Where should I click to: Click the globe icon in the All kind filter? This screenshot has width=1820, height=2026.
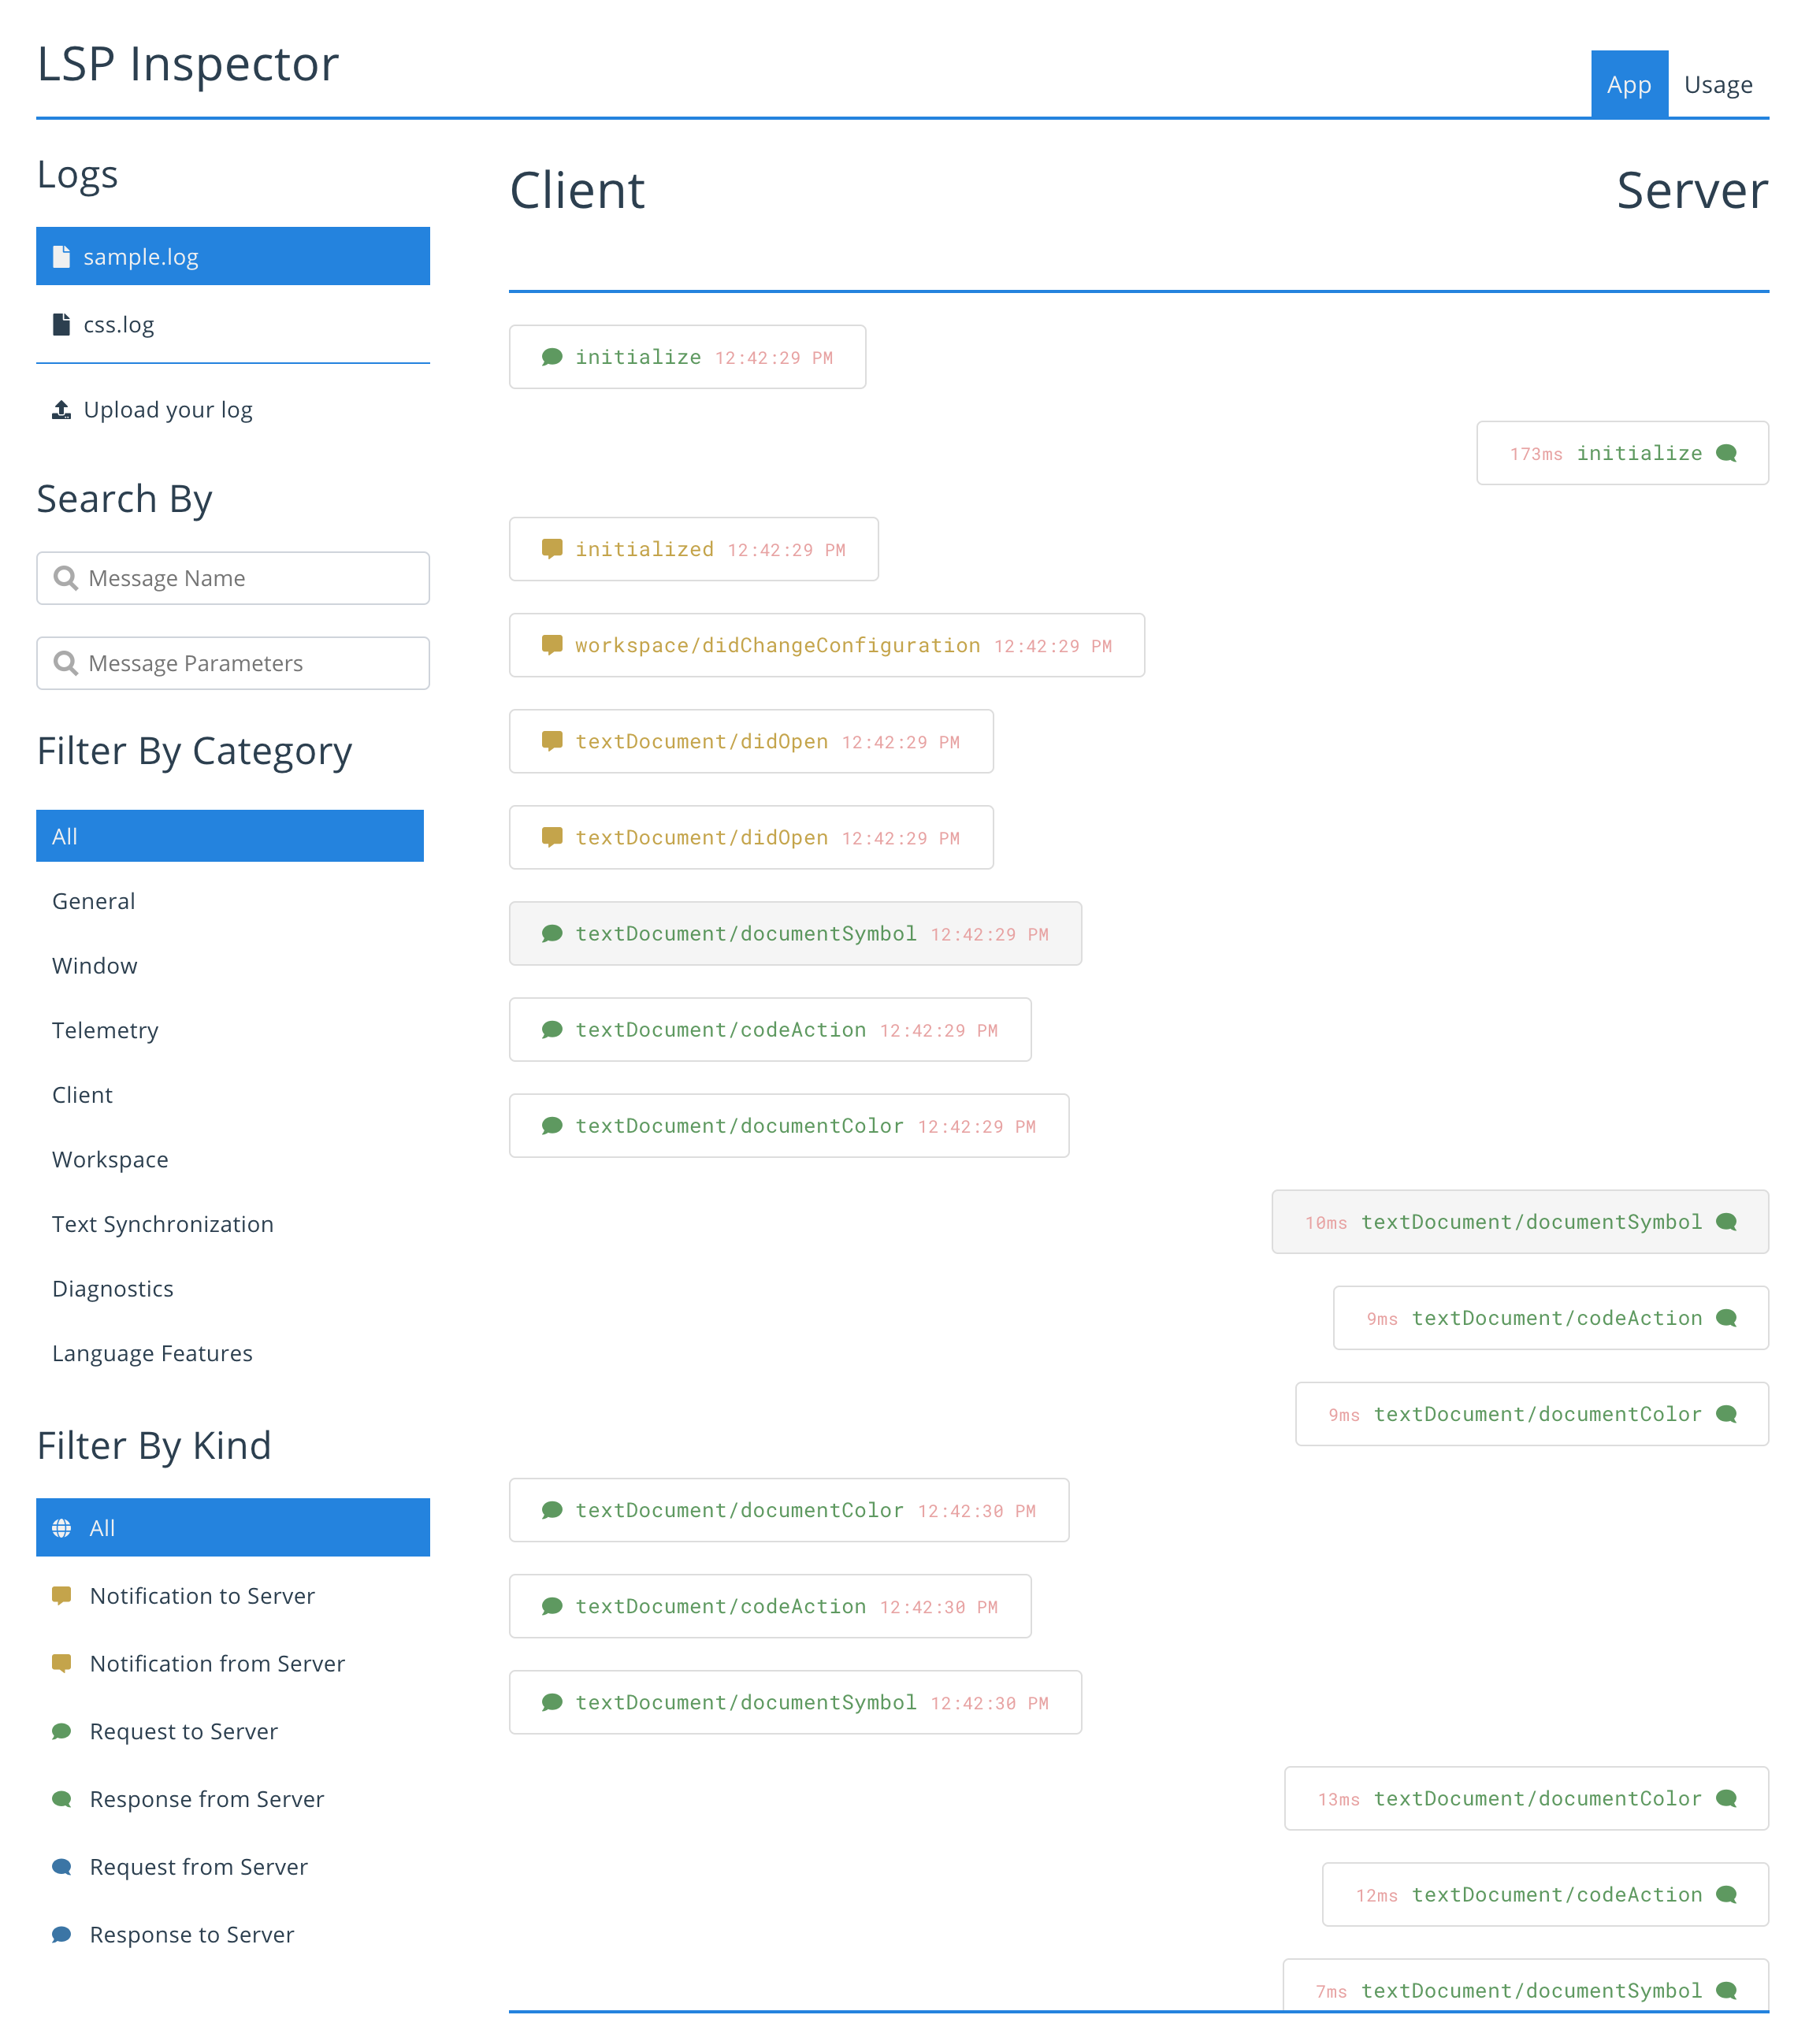pos(61,1528)
